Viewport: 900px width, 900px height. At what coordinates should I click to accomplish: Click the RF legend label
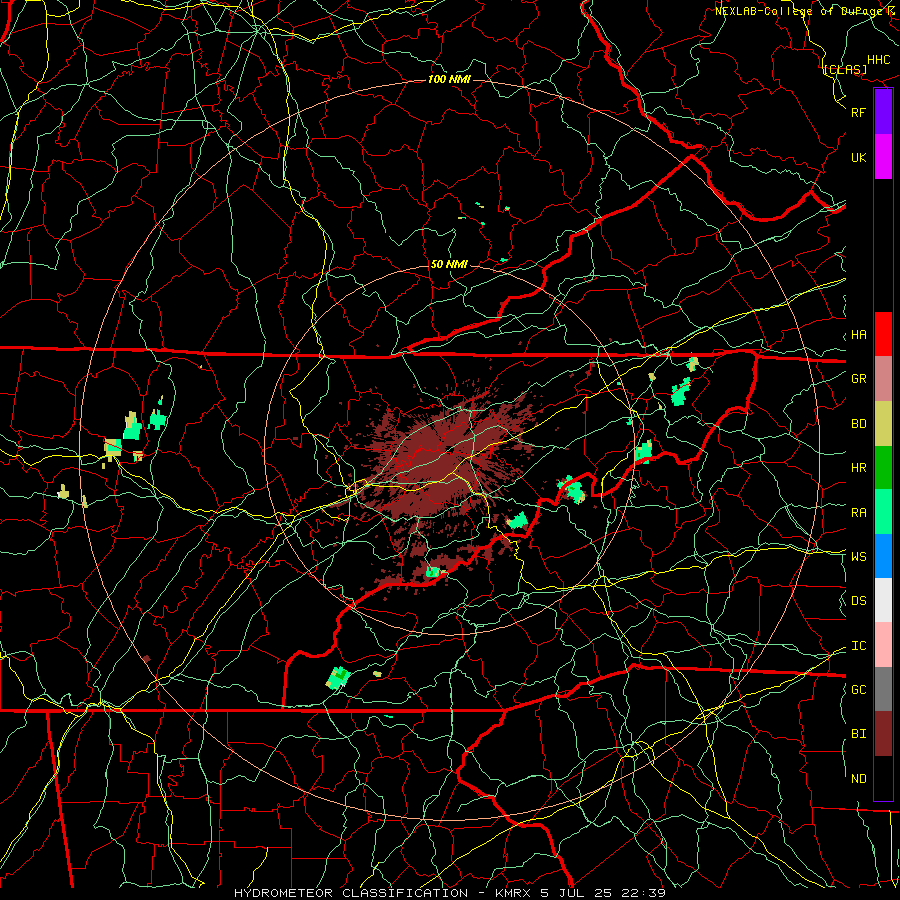pos(859,112)
